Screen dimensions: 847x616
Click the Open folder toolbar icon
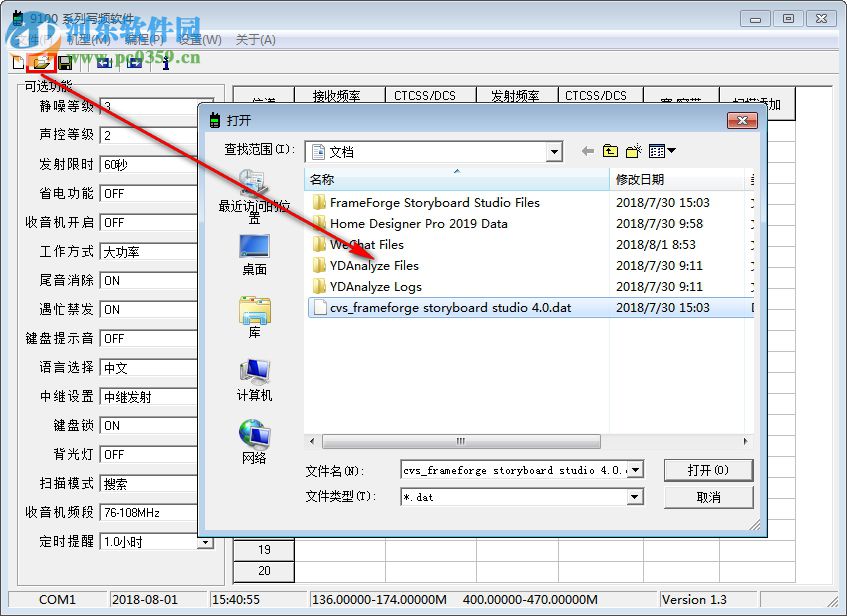pos(42,63)
